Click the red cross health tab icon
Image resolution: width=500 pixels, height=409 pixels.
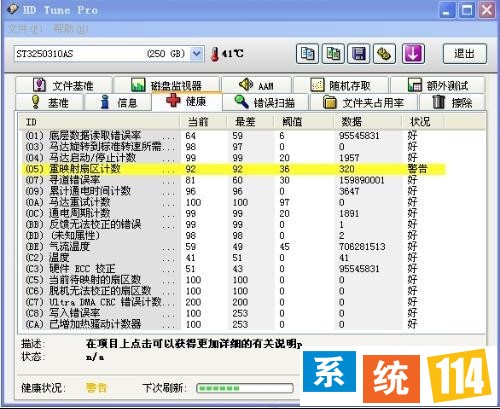click(173, 100)
